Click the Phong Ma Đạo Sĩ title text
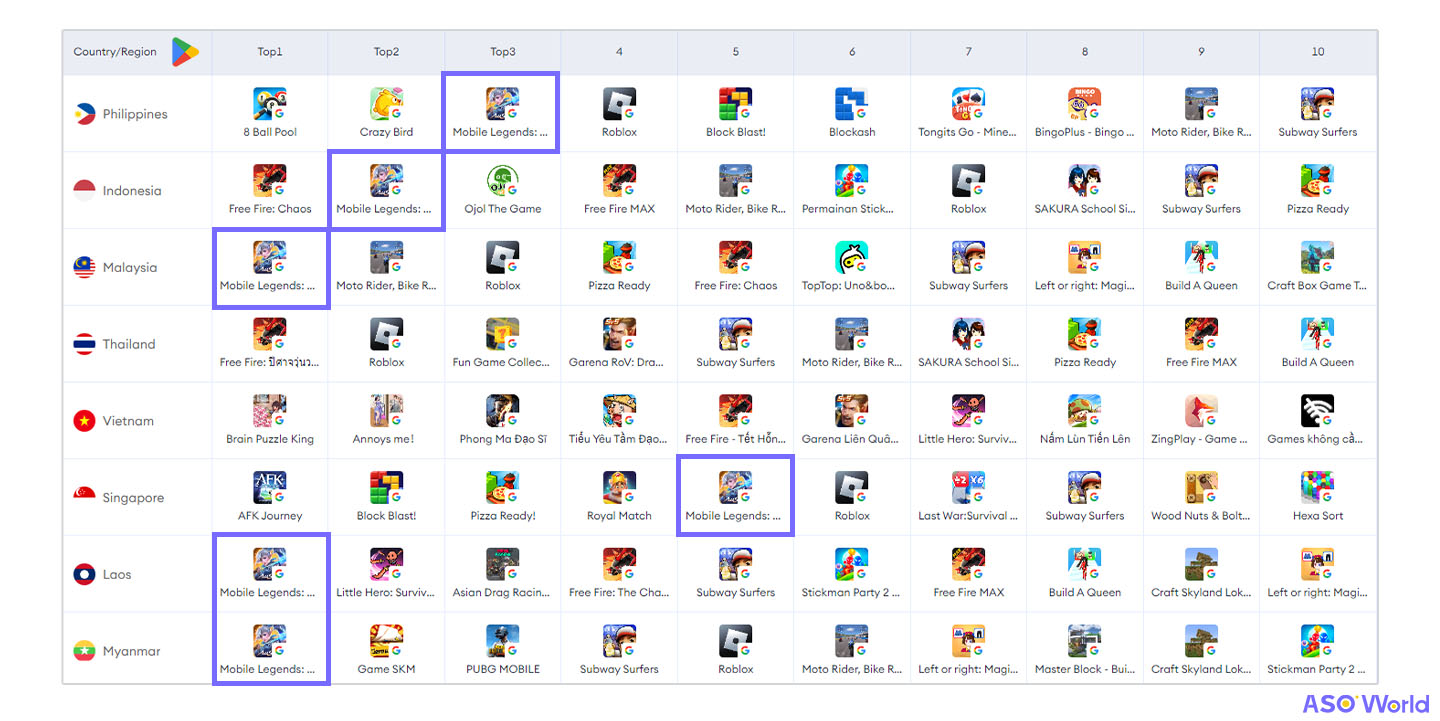This screenshot has width=1440, height=721. [x=503, y=439]
